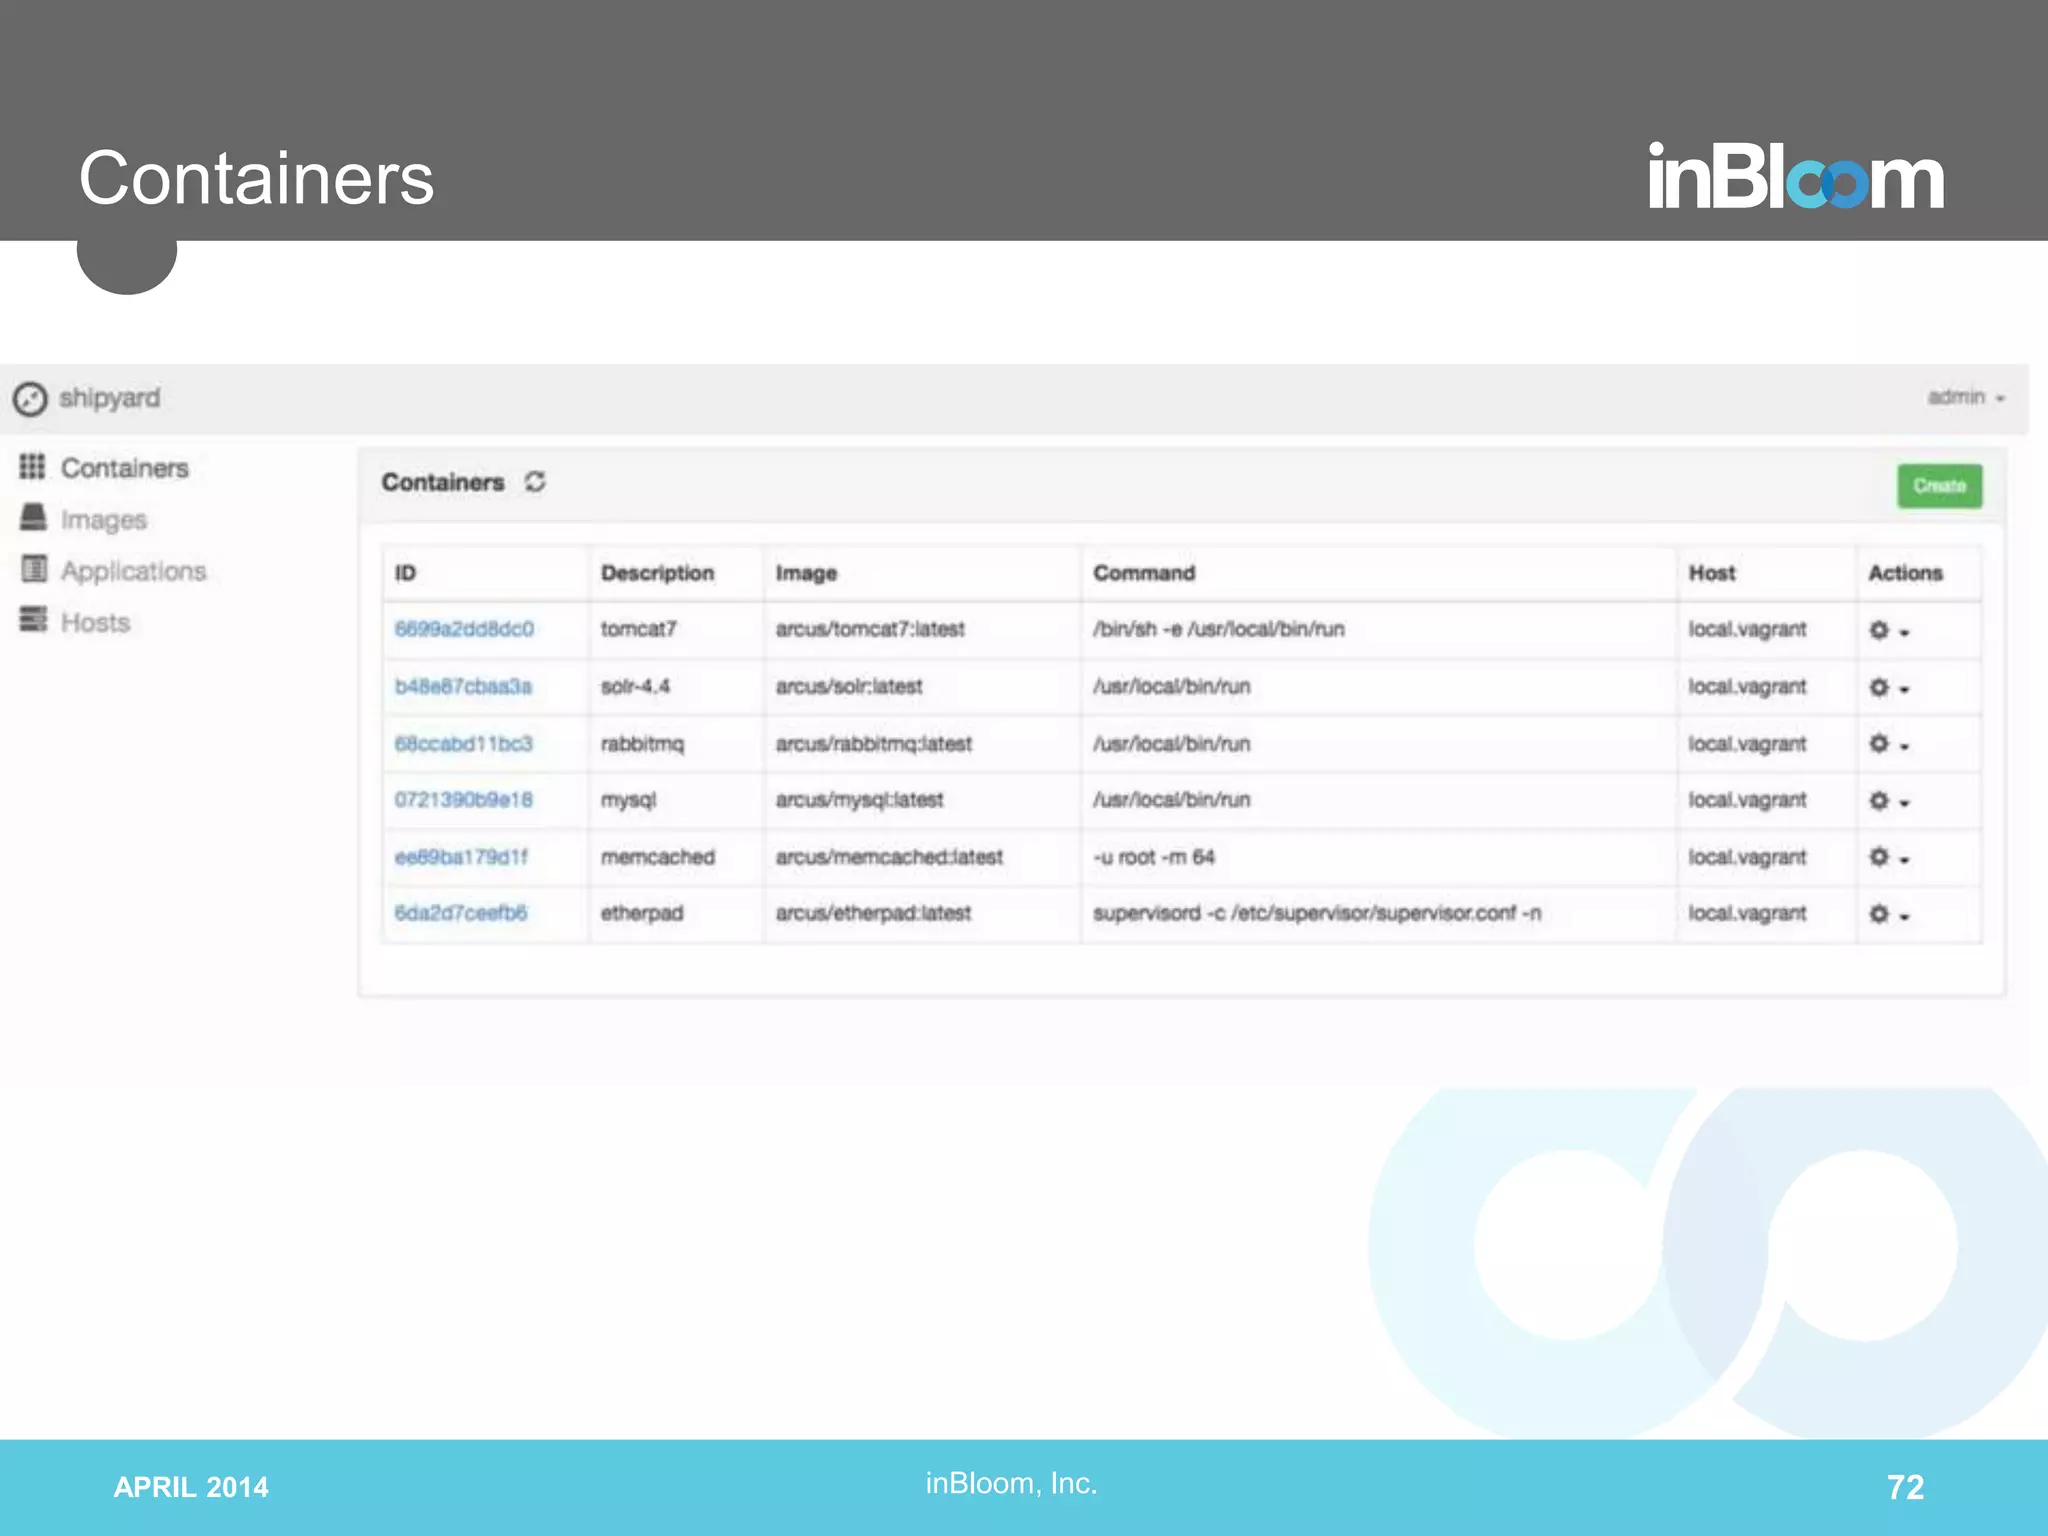Click the Description column header
Screen dimensions: 2048x1536
pos(657,573)
